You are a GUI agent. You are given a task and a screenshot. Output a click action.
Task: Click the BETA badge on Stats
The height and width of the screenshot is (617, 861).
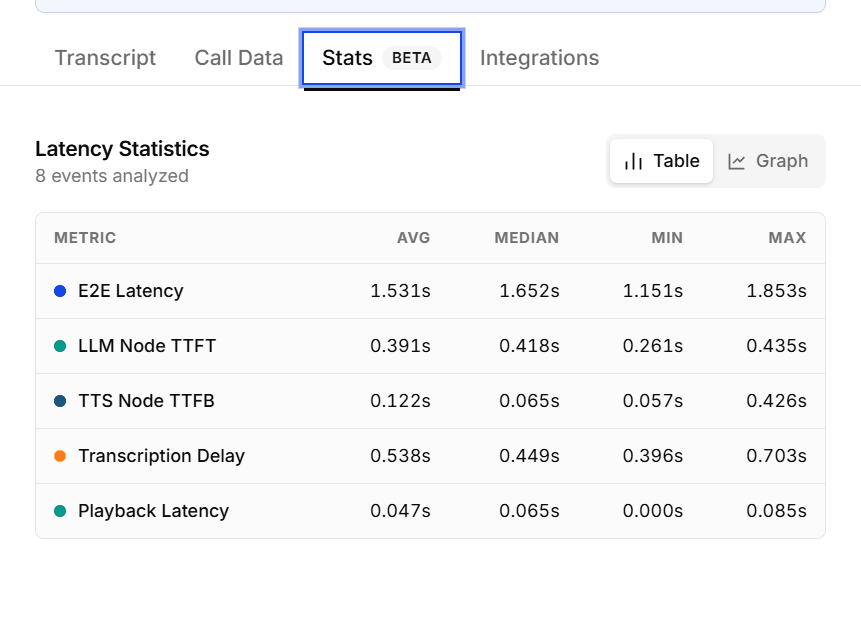coord(411,58)
